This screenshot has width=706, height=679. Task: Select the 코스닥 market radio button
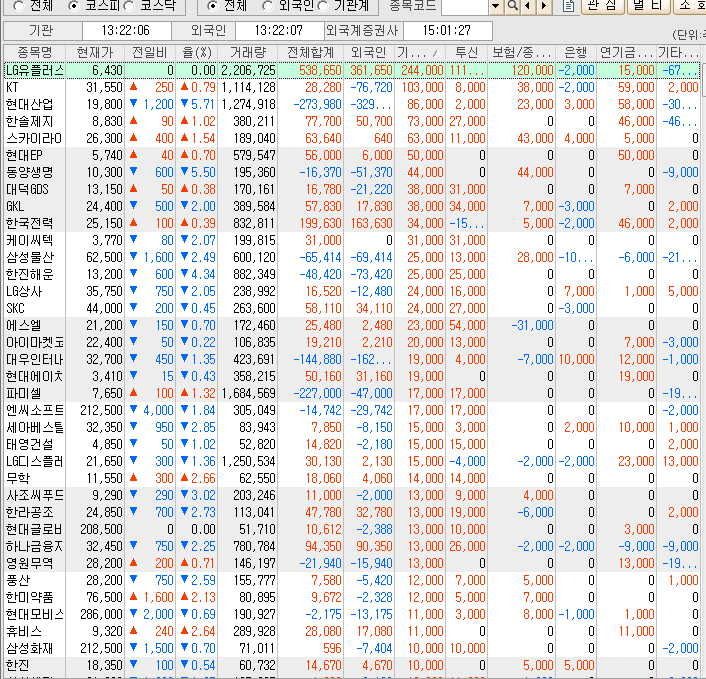point(129,6)
